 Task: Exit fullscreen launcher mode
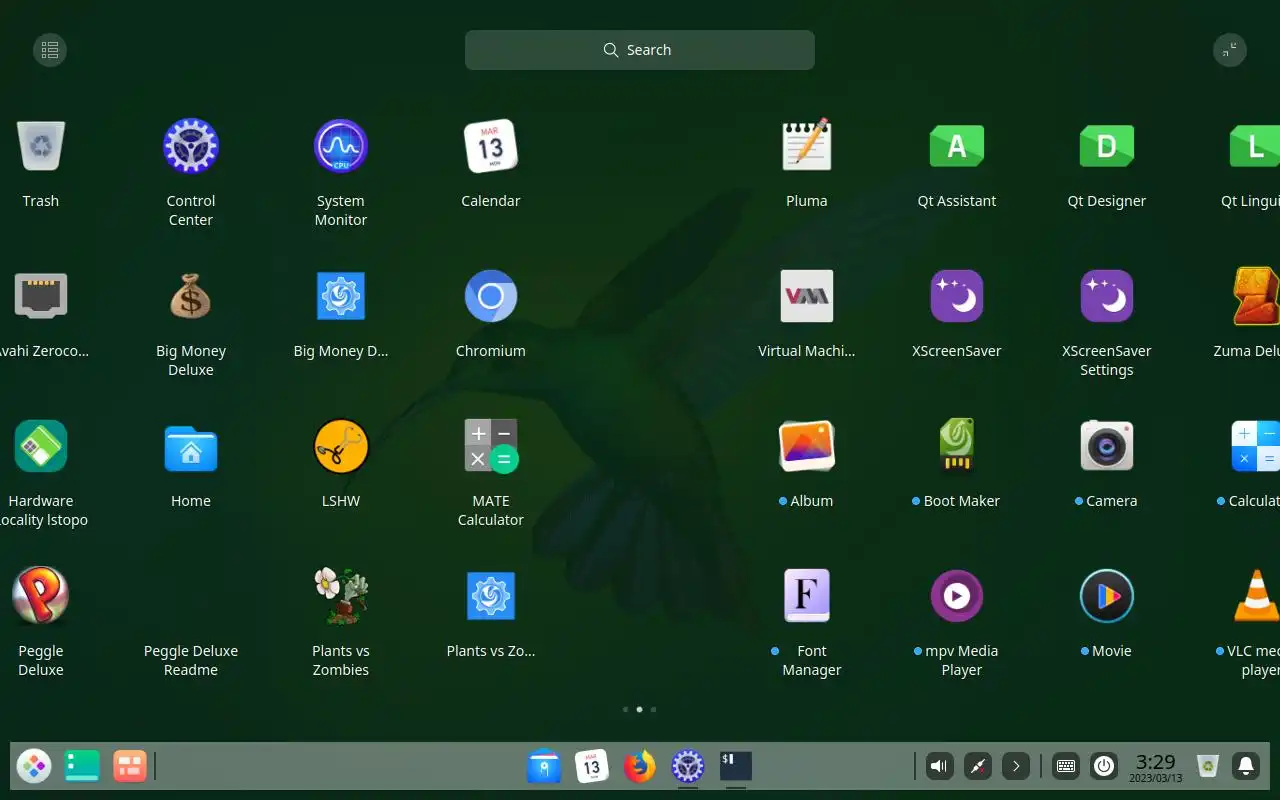coord(1230,50)
